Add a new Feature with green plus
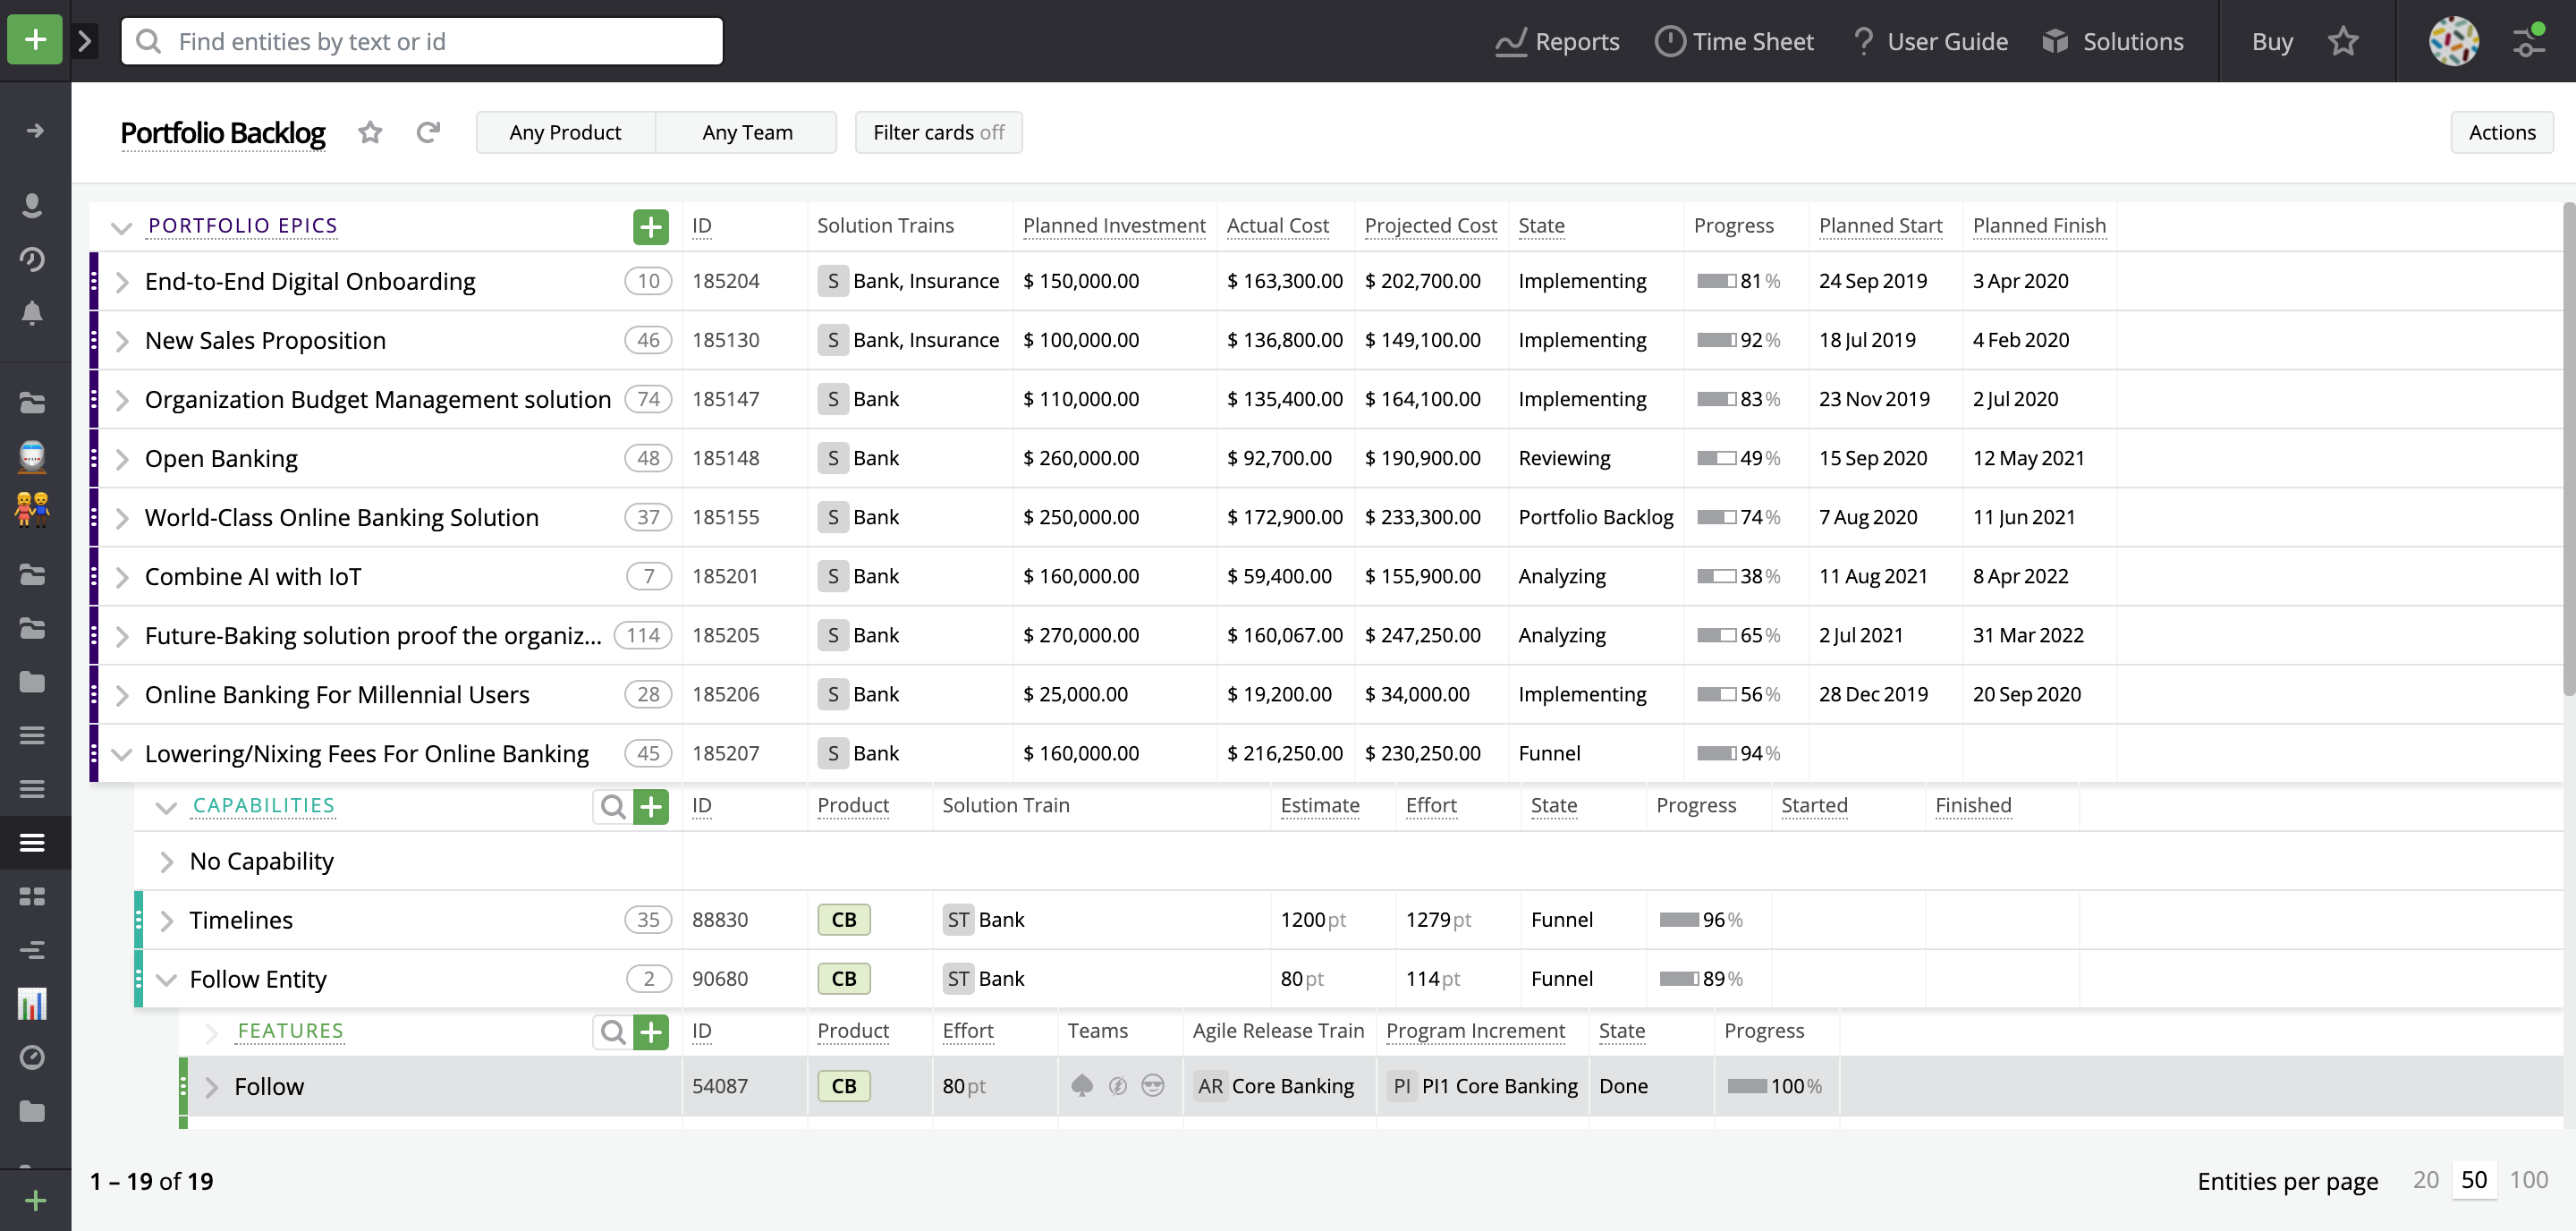The image size is (2576, 1231). coord(651,1031)
